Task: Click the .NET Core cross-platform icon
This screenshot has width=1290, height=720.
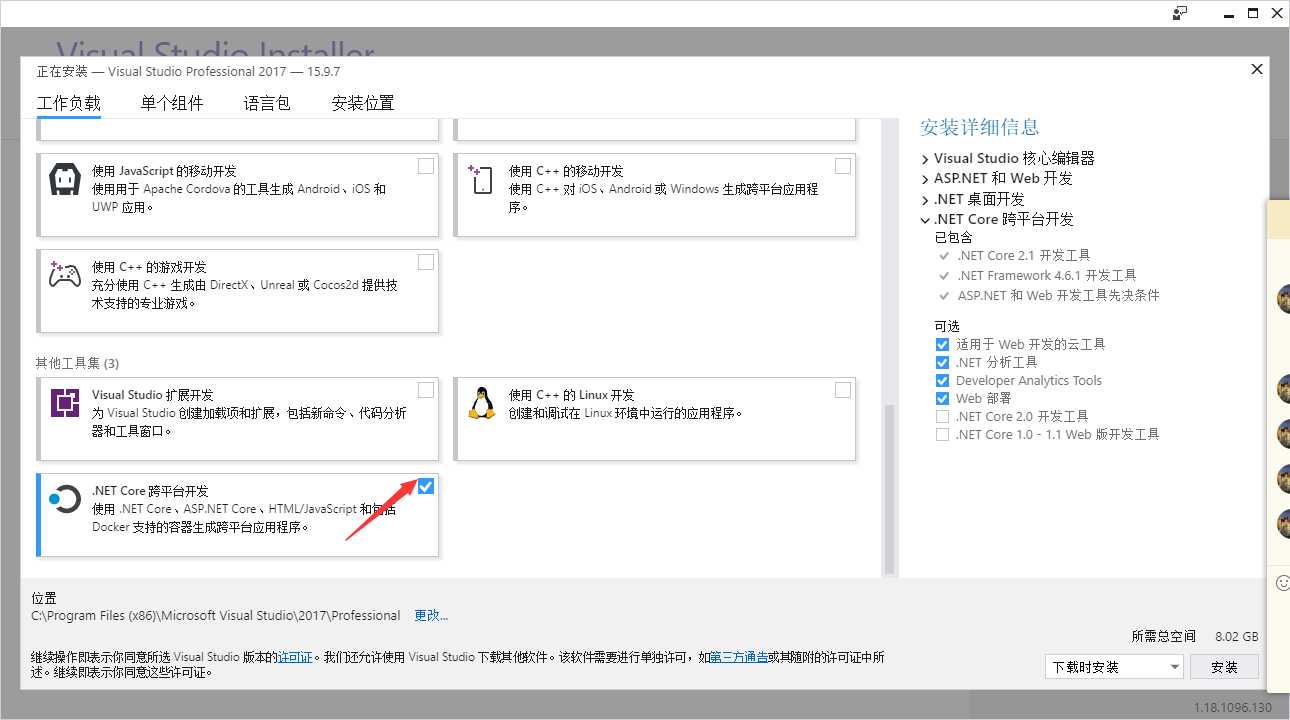Action: click(65, 499)
